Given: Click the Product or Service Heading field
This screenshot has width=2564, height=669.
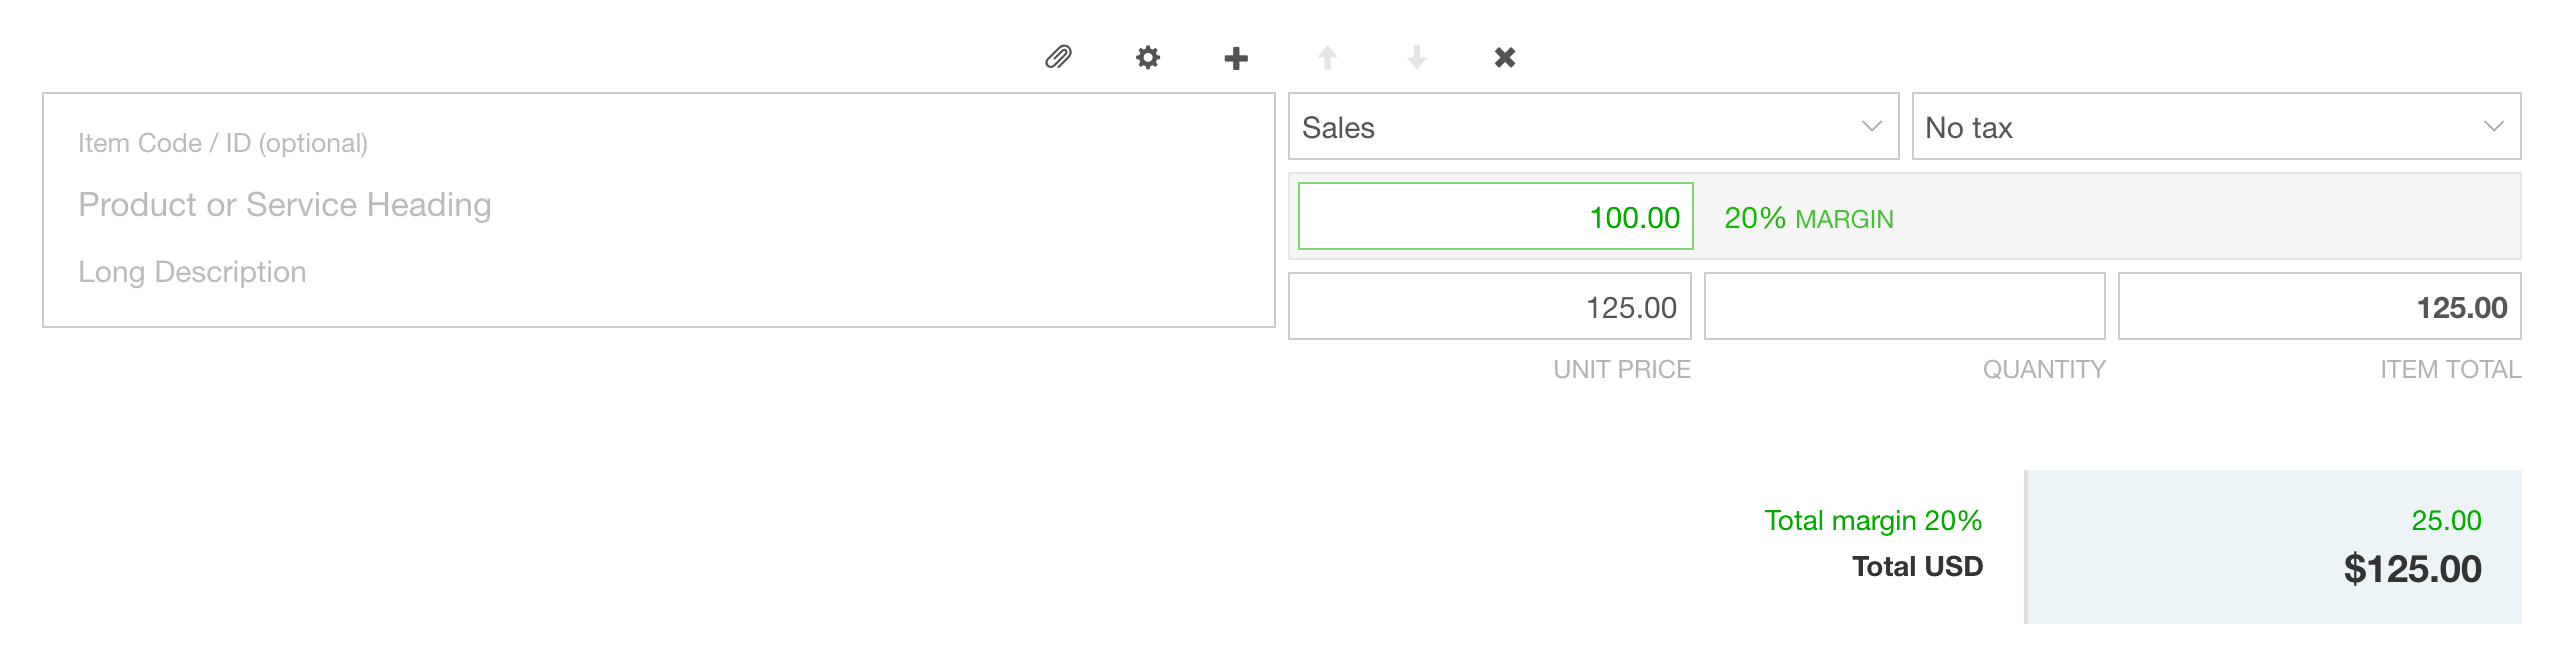Looking at the screenshot, I should point(285,205).
